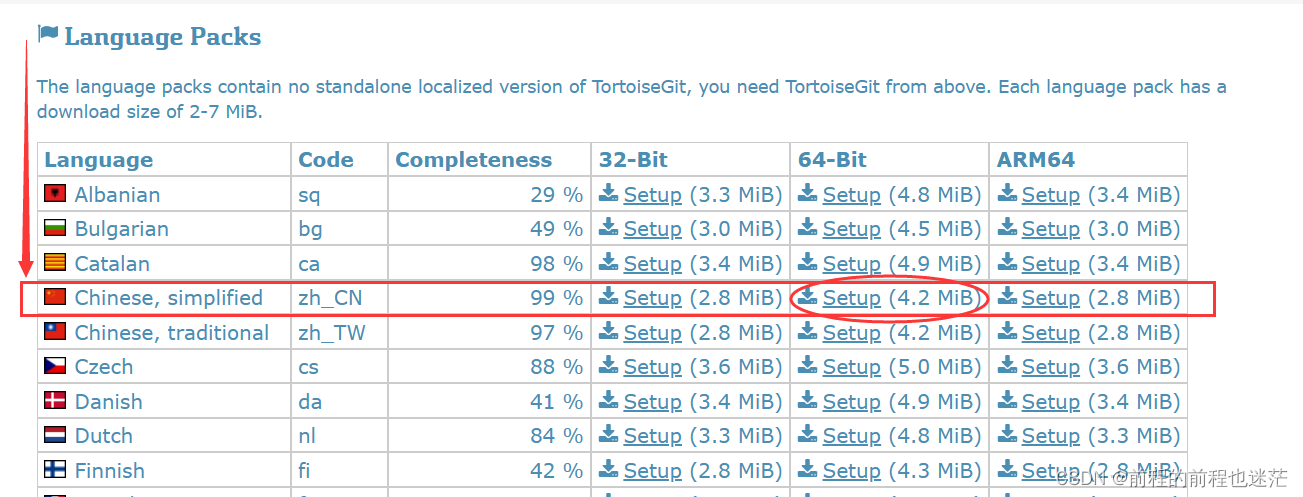Select the Bulgarian language name cell

click(165, 228)
